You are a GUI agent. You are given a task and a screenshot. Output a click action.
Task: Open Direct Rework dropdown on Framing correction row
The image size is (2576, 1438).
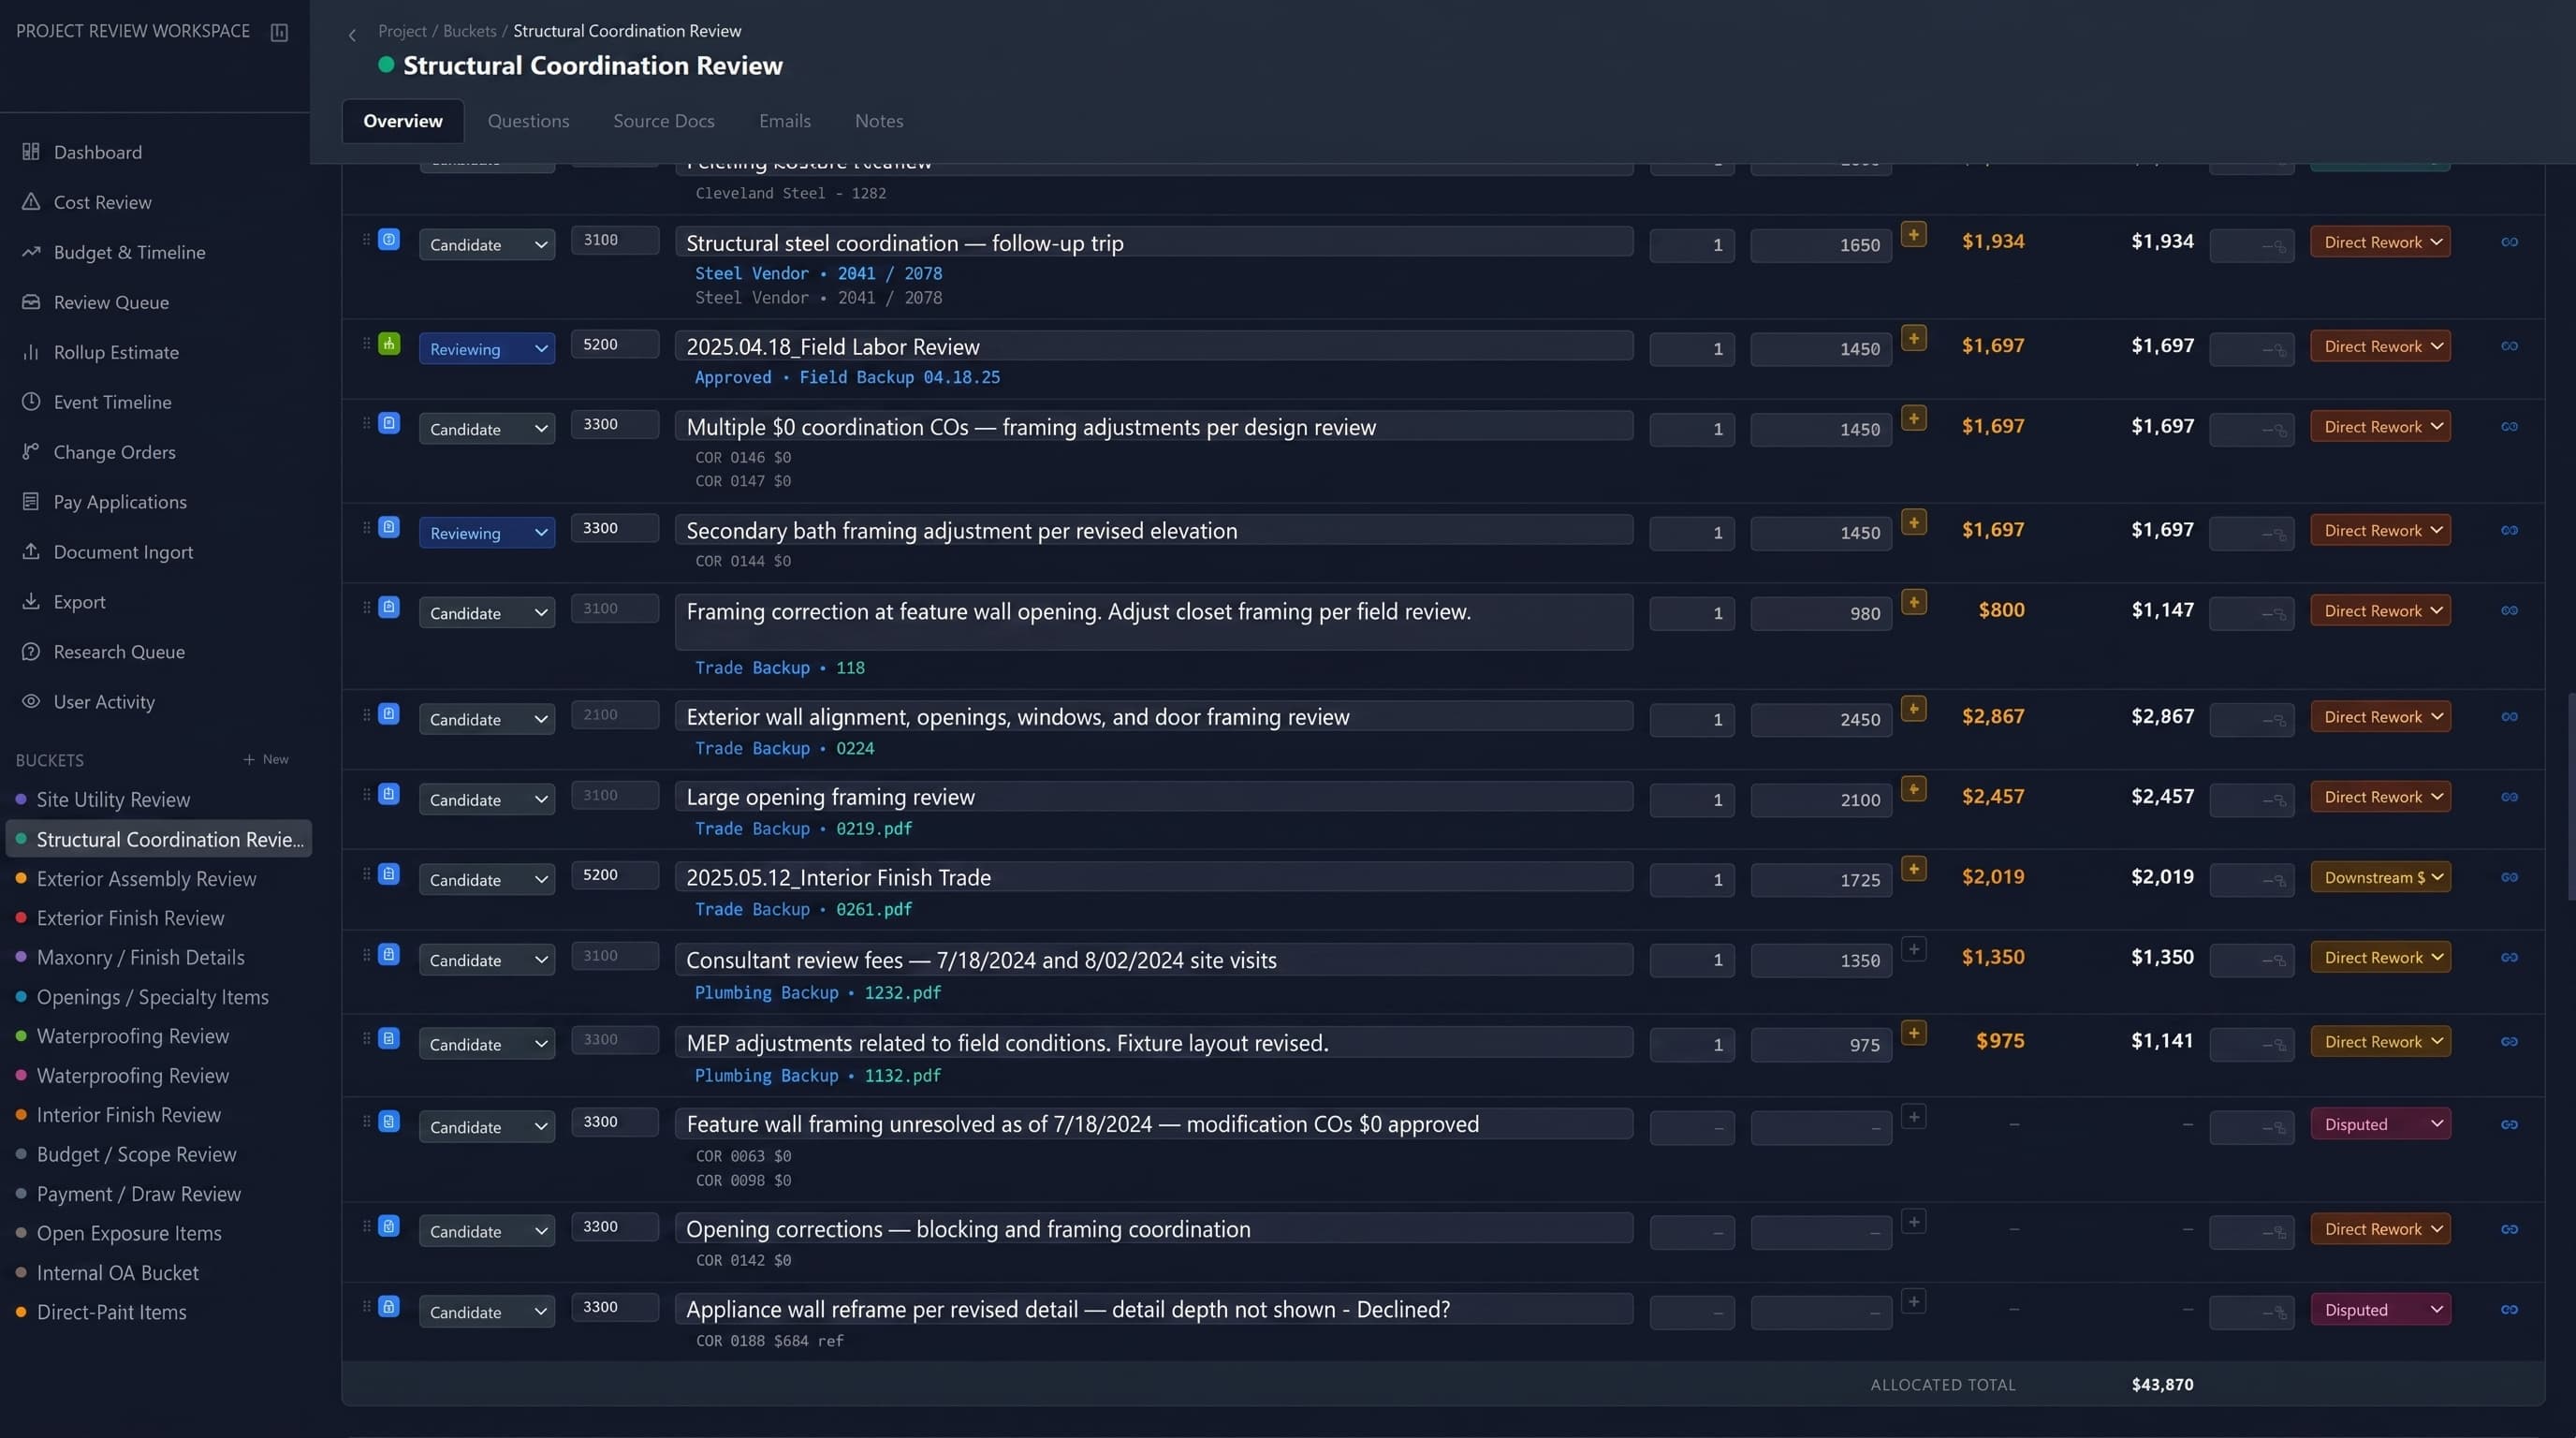click(x=2380, y=611)
